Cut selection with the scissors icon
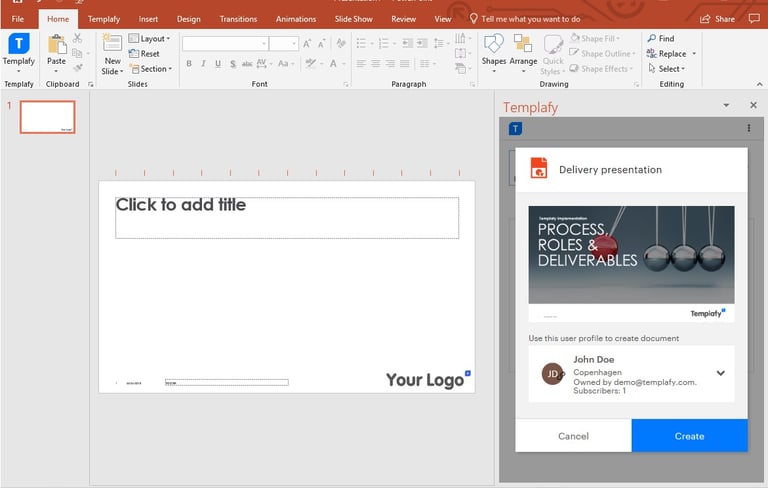 (x=77, y=38)
